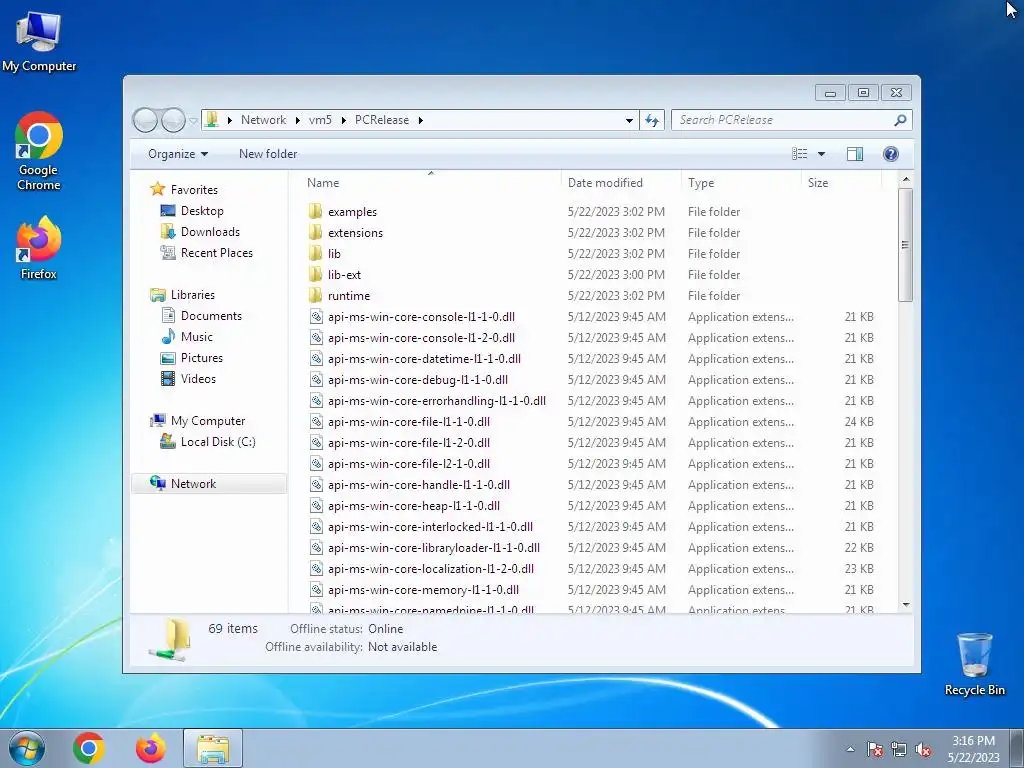Screen dimensions: 1024x768
Task: Select api-ms-win-core-datetime-l1-1-0.dll file
Action: pyautogui.click(x=424, y=359)
